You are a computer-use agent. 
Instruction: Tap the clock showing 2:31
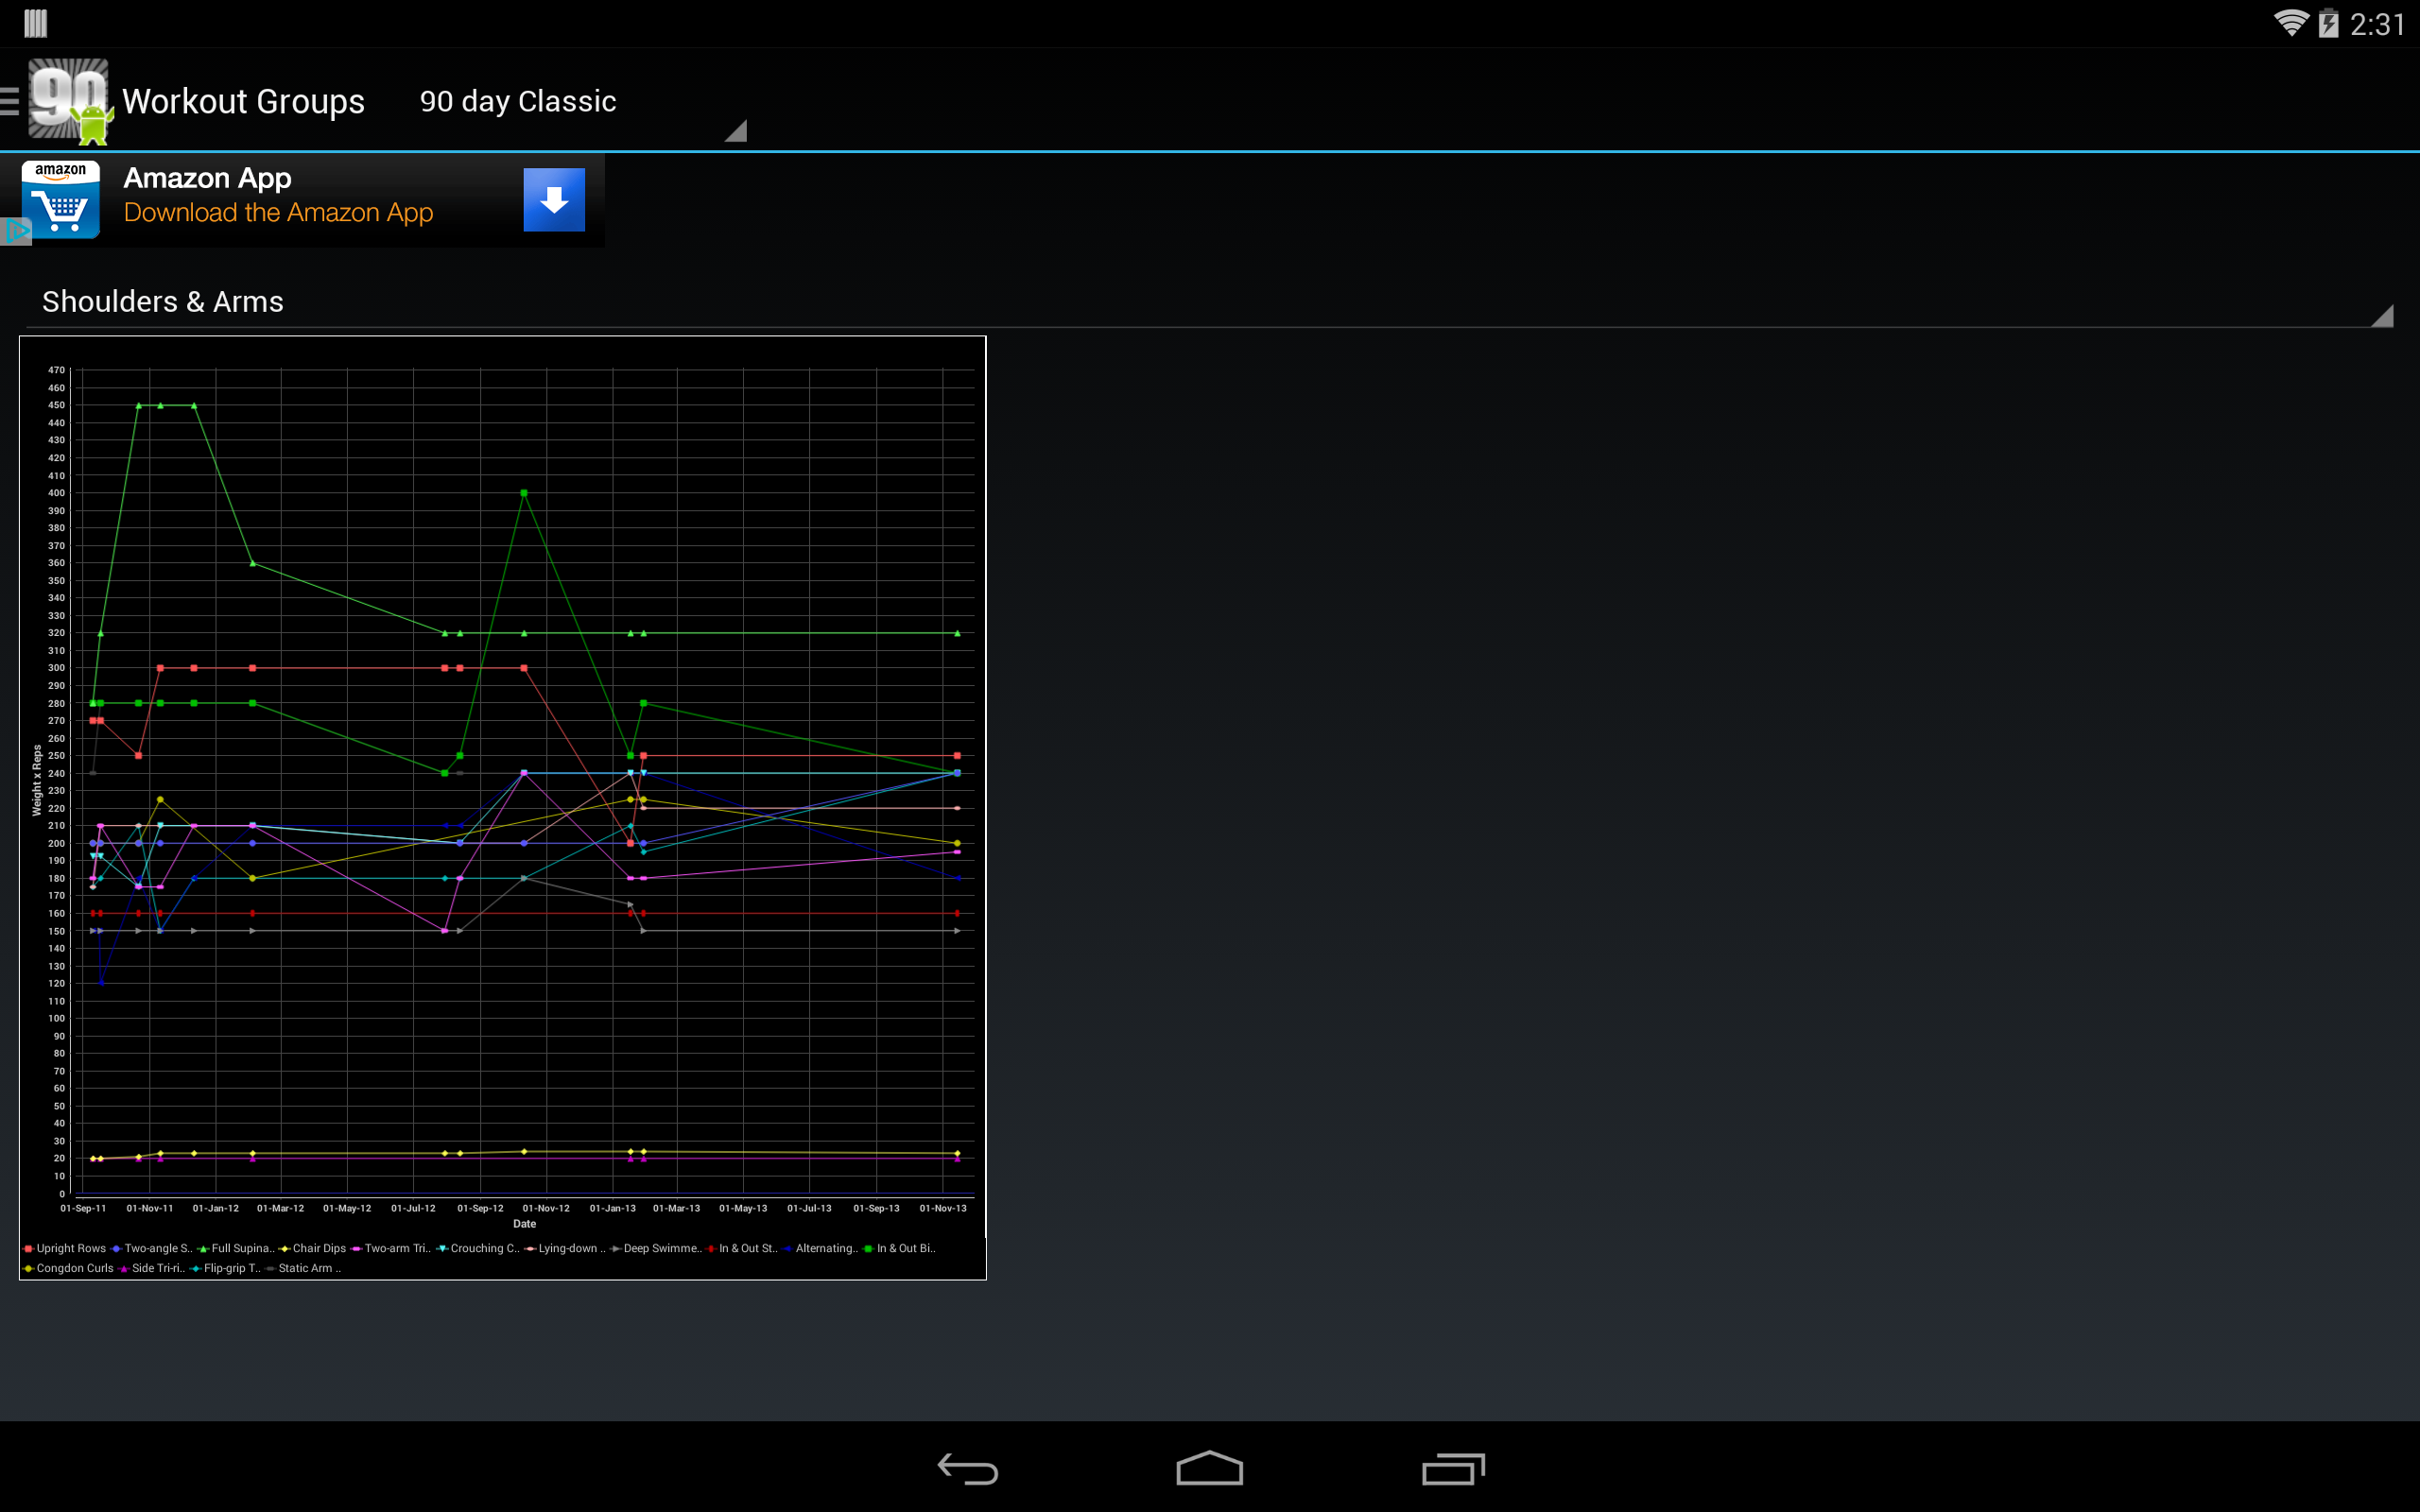click(2376, 24)
